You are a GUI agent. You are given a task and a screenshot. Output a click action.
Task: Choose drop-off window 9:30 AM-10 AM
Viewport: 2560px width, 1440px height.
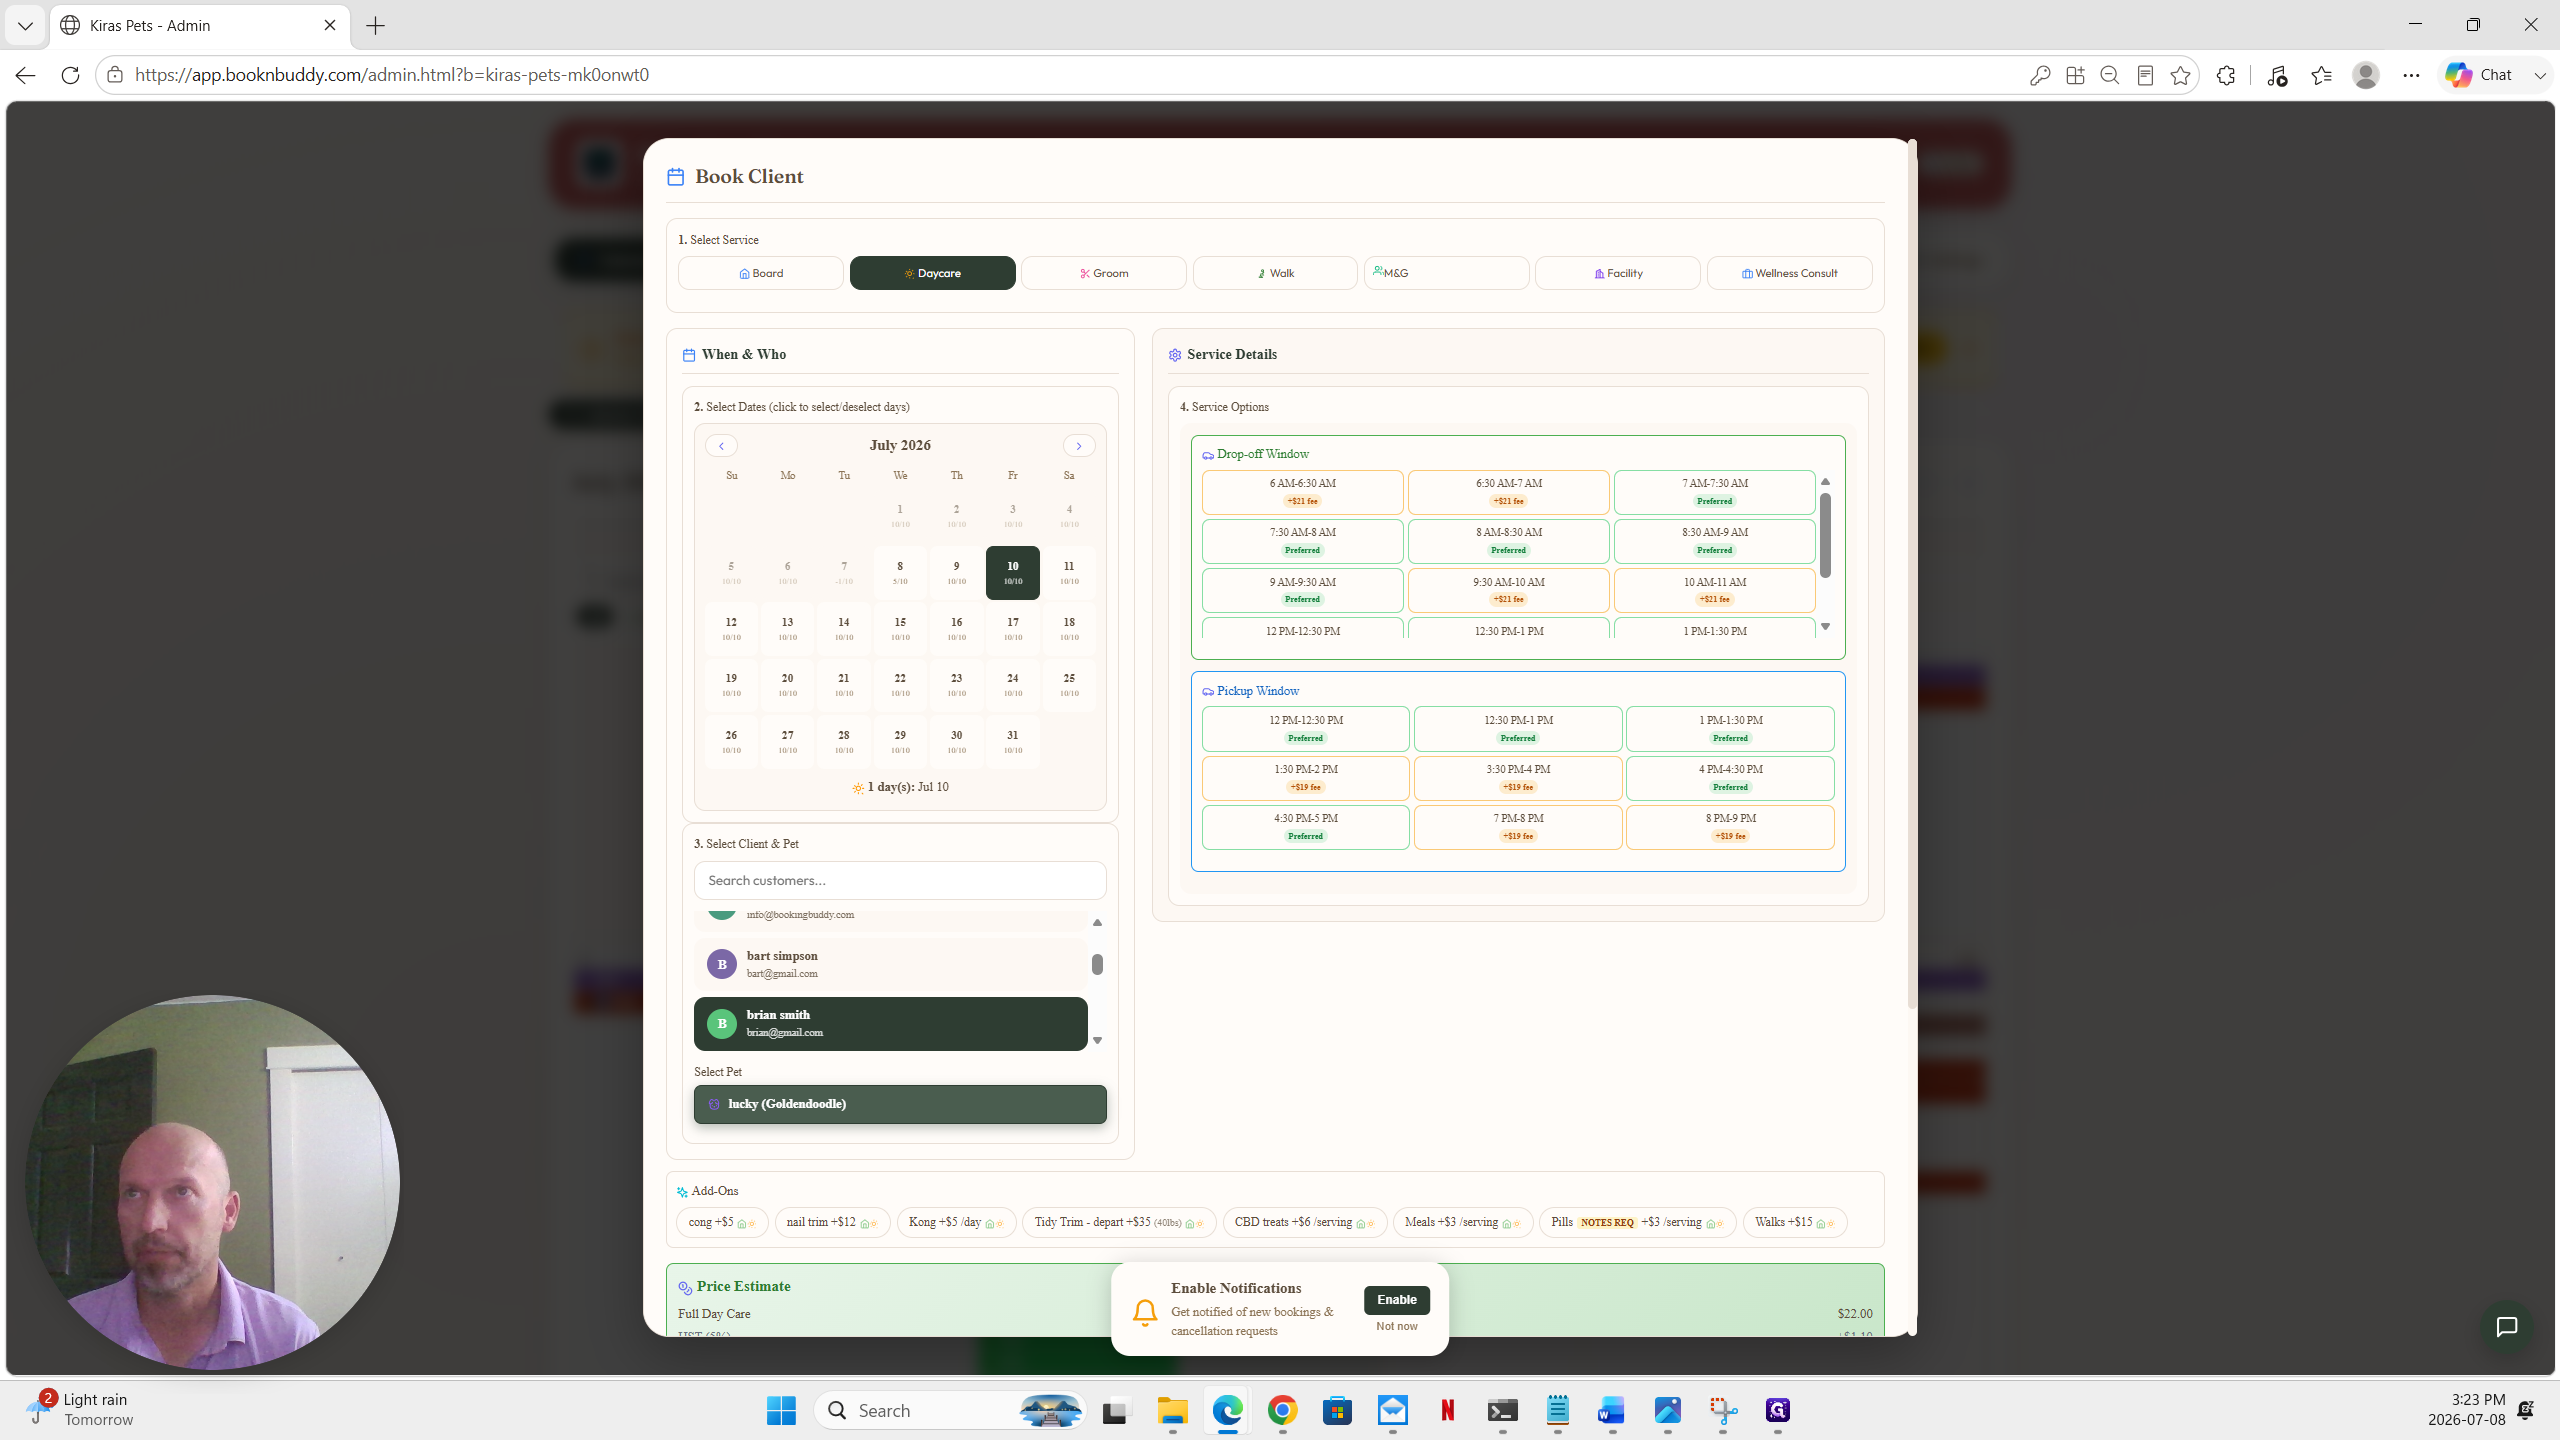1508,590
